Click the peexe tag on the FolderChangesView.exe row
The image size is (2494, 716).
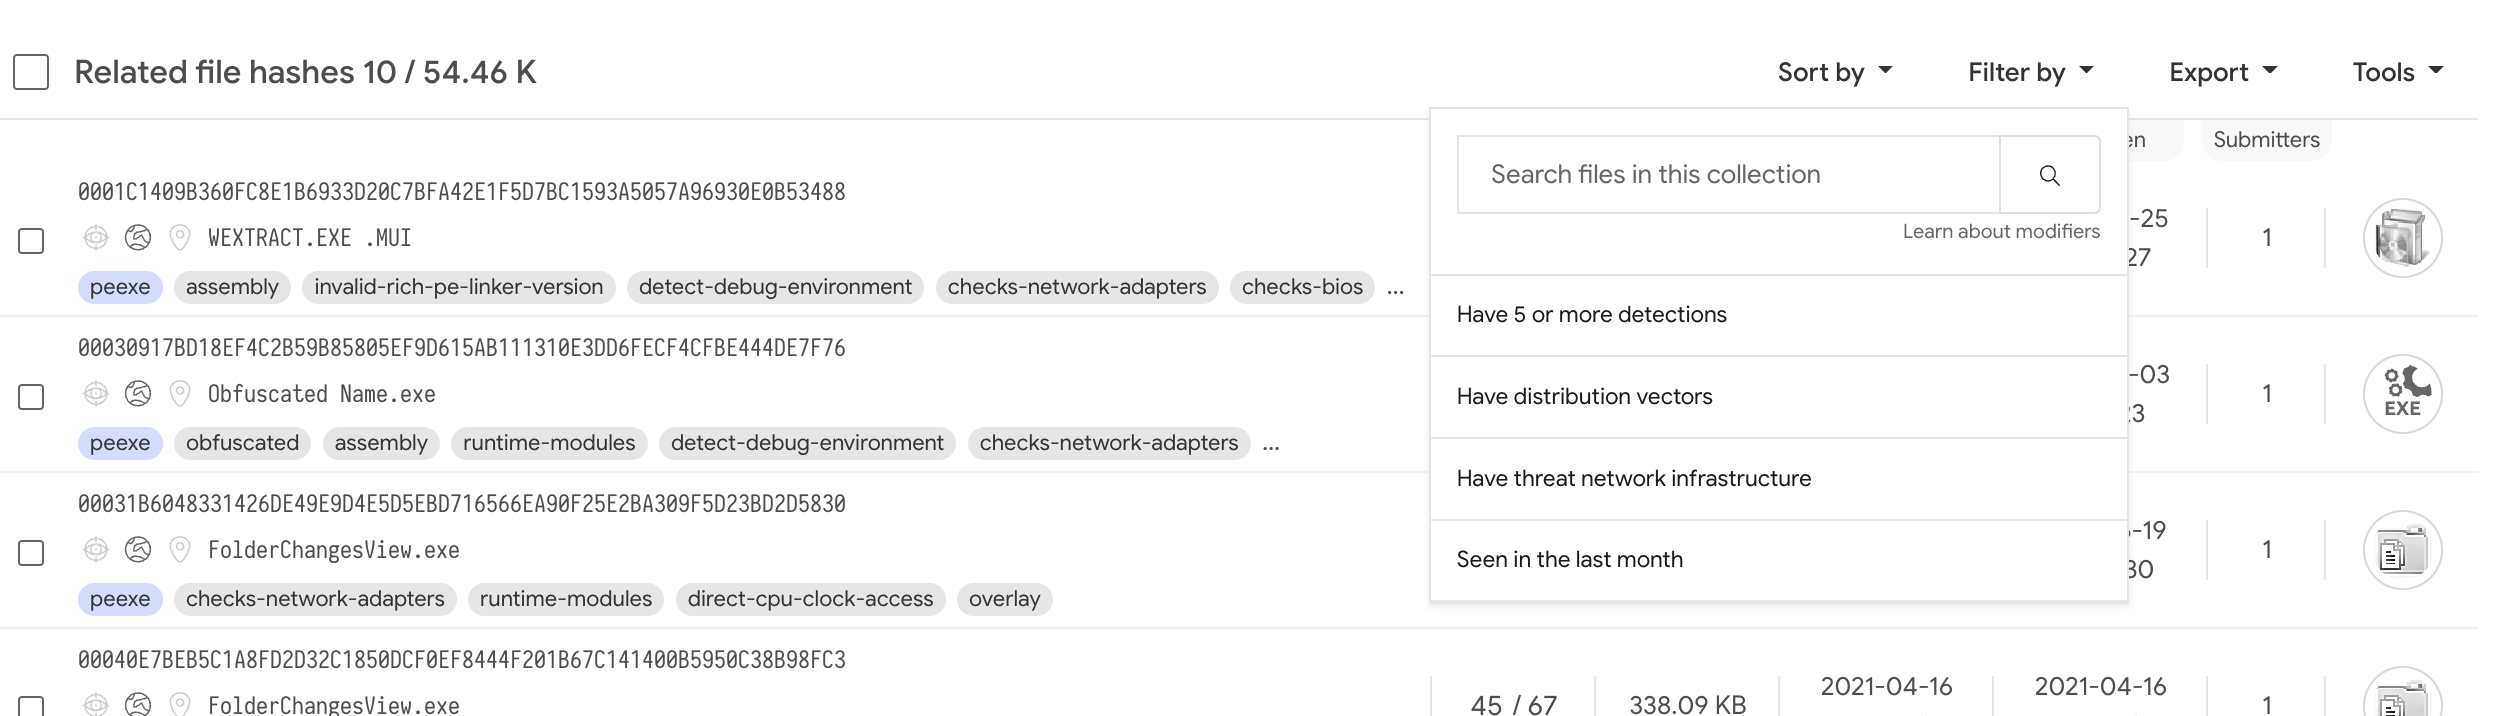[120, 599]
